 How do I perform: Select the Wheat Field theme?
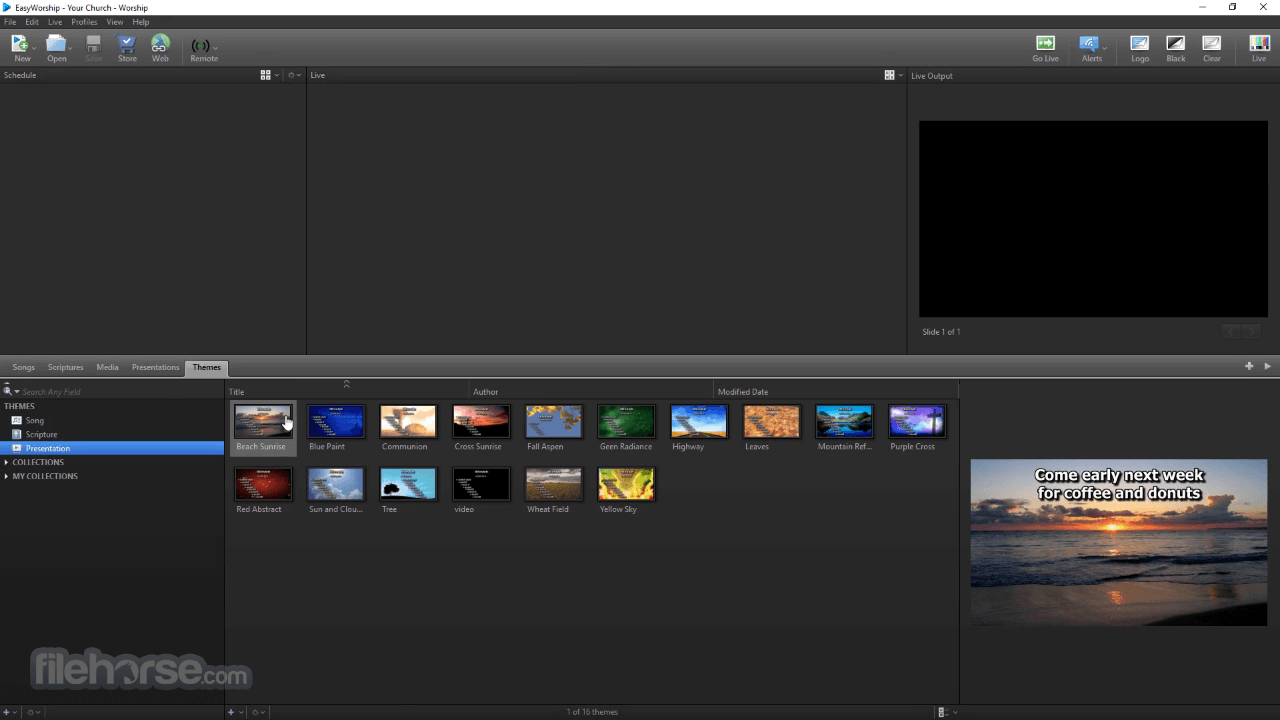(x=554, y=484)
